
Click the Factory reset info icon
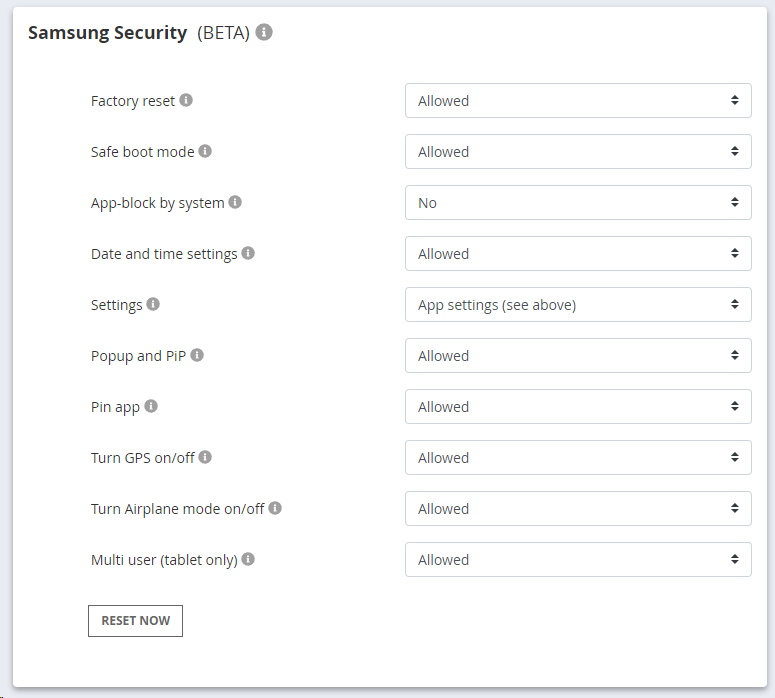pos(186,100)
